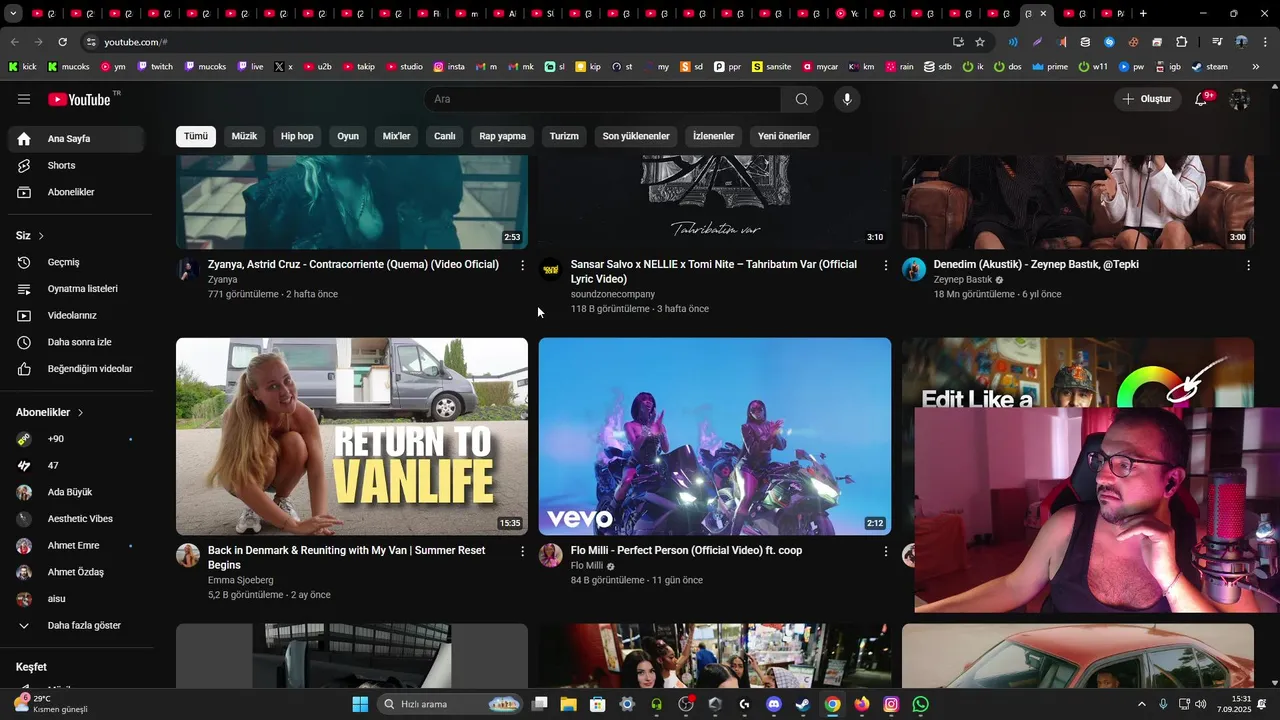Expand the Siz section
The width and height of the screenshot is (1280, 720).
[x=30, y=236]
